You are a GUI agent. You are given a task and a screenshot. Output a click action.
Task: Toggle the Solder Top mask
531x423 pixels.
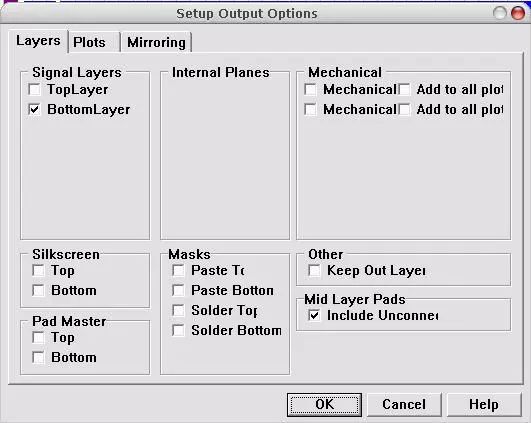(178, 311)
